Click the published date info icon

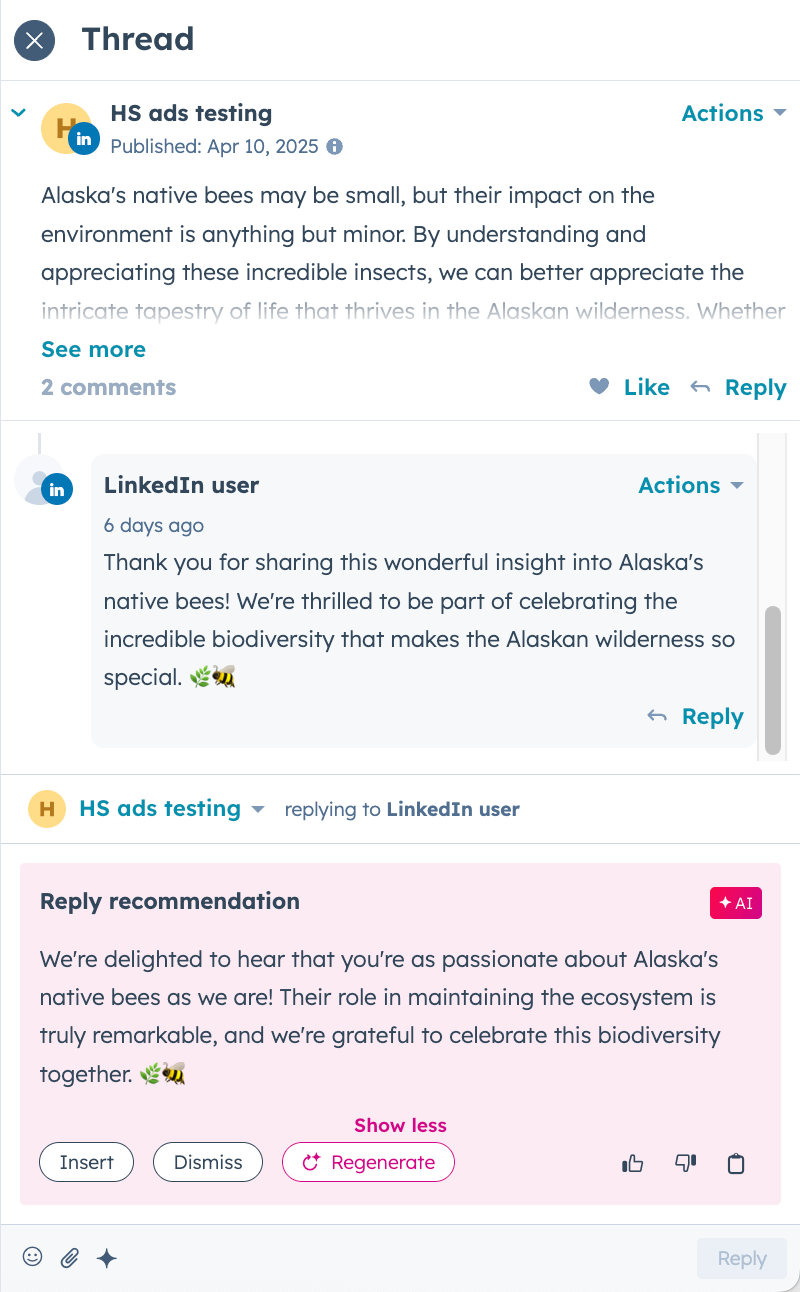coord(335,147)
